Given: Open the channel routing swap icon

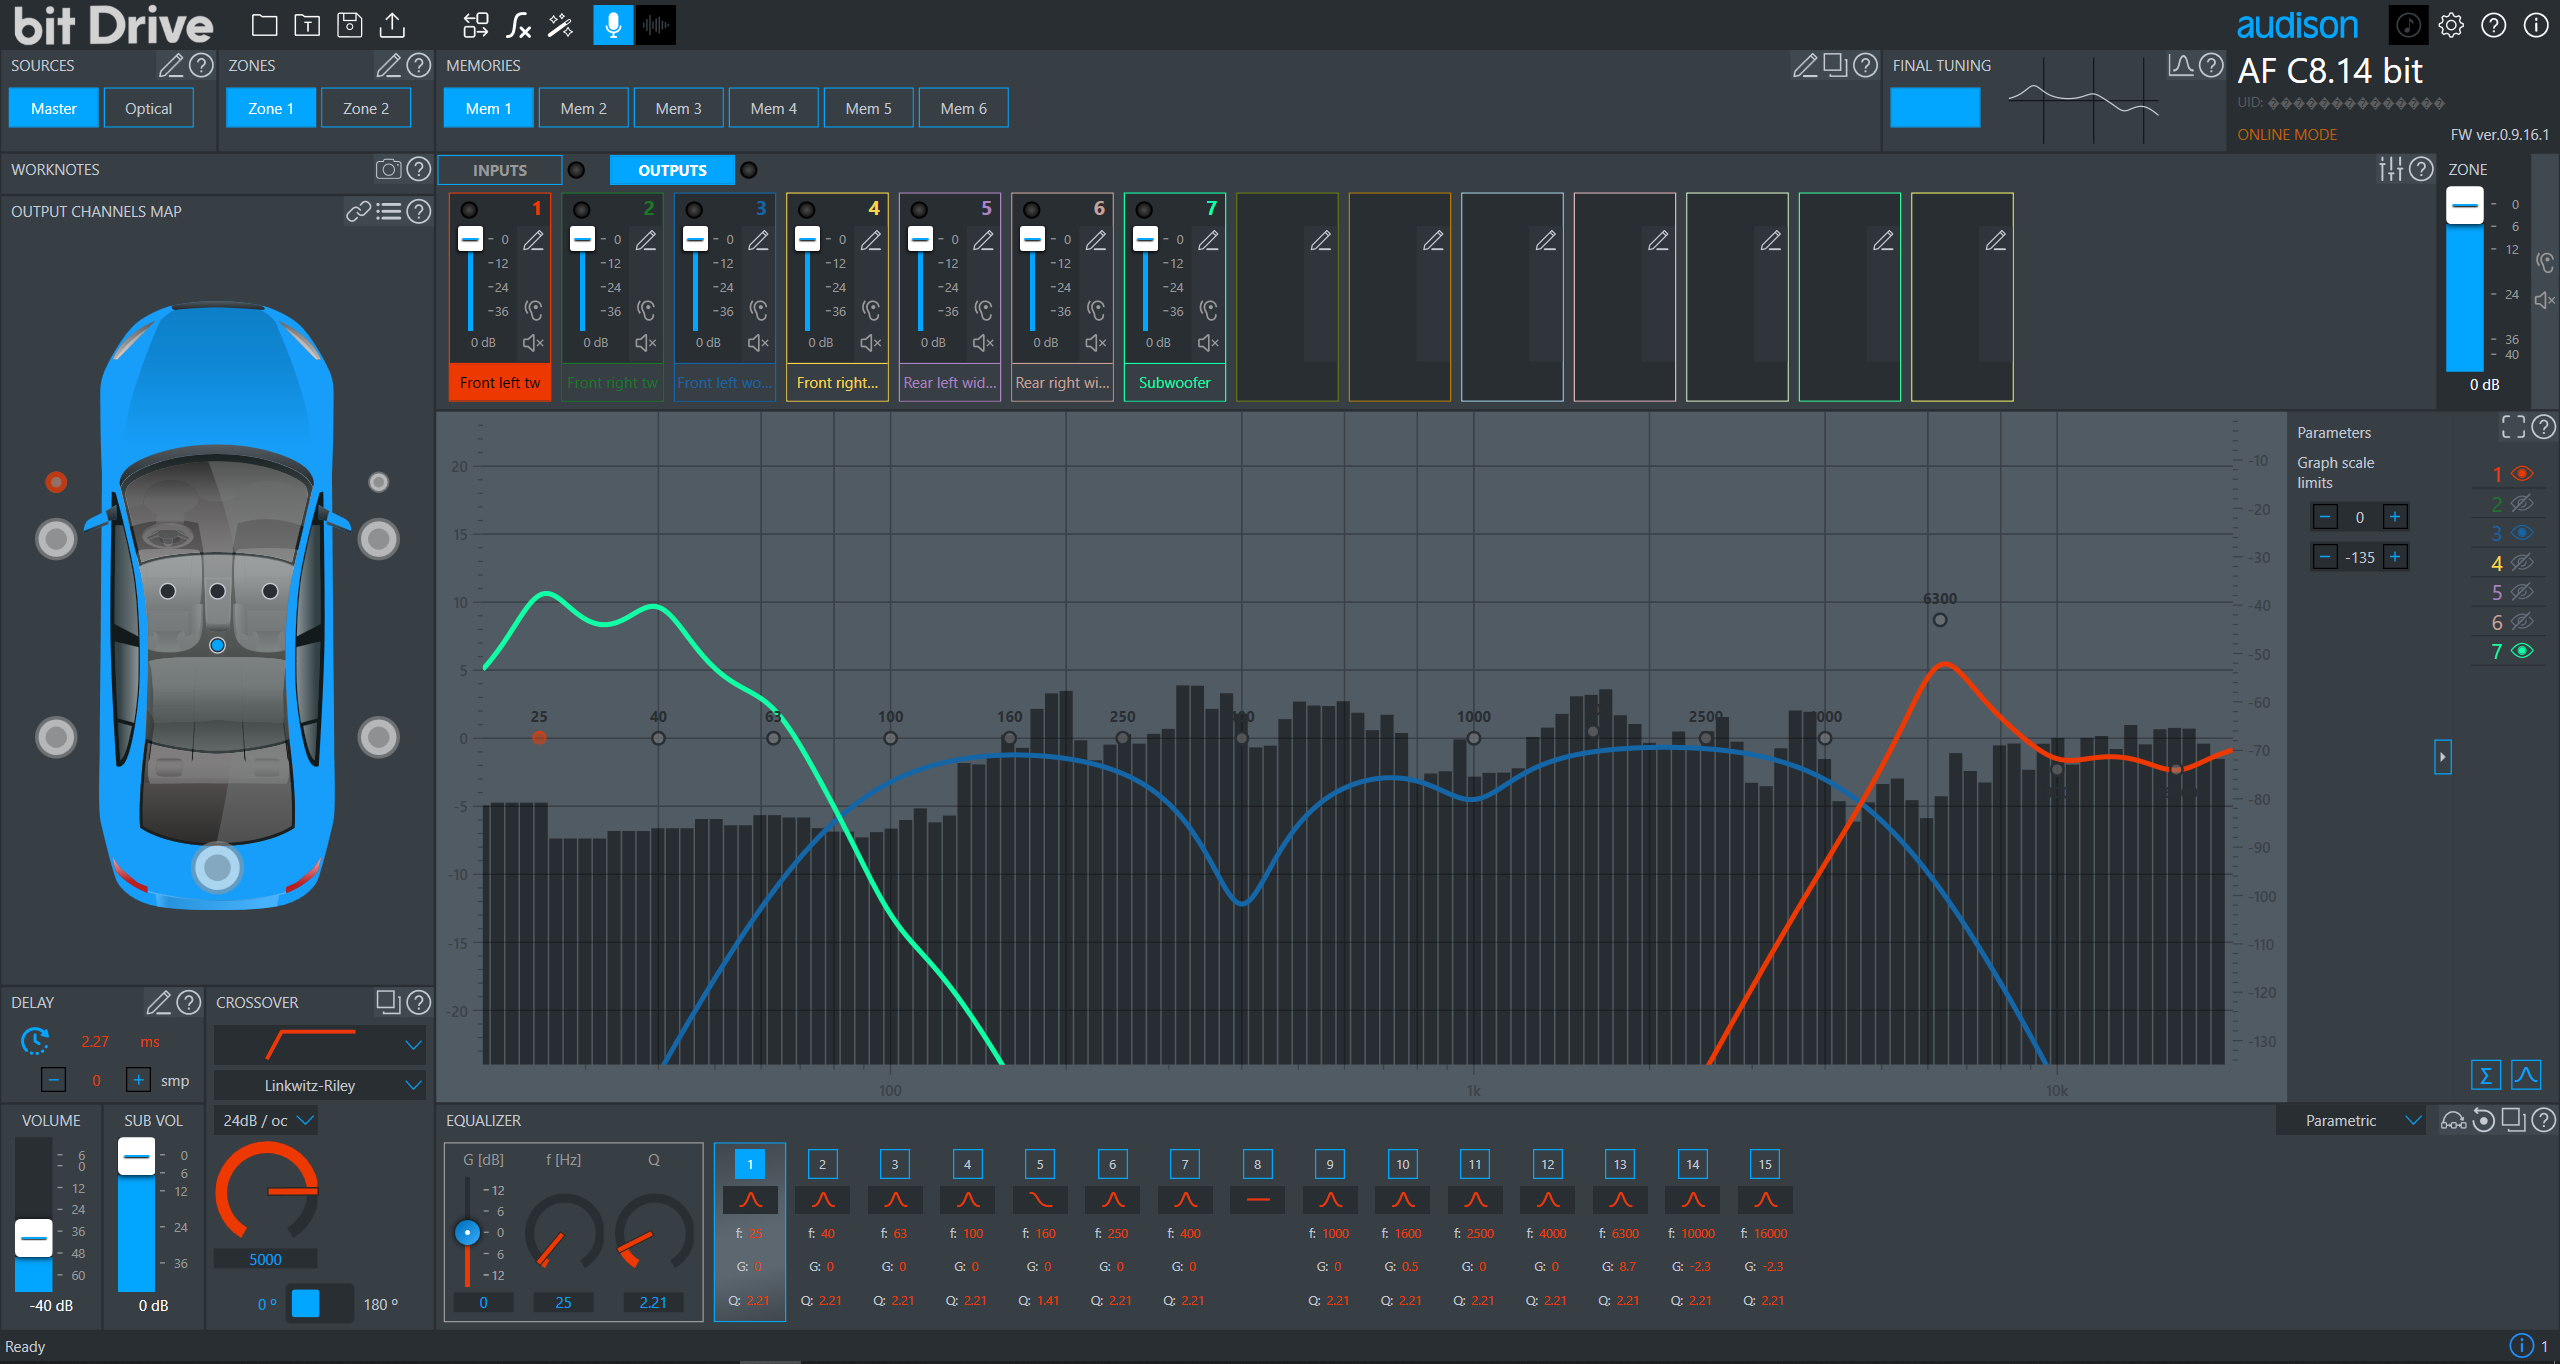Looking at the screenshot, I should click(x=476, y=25).
